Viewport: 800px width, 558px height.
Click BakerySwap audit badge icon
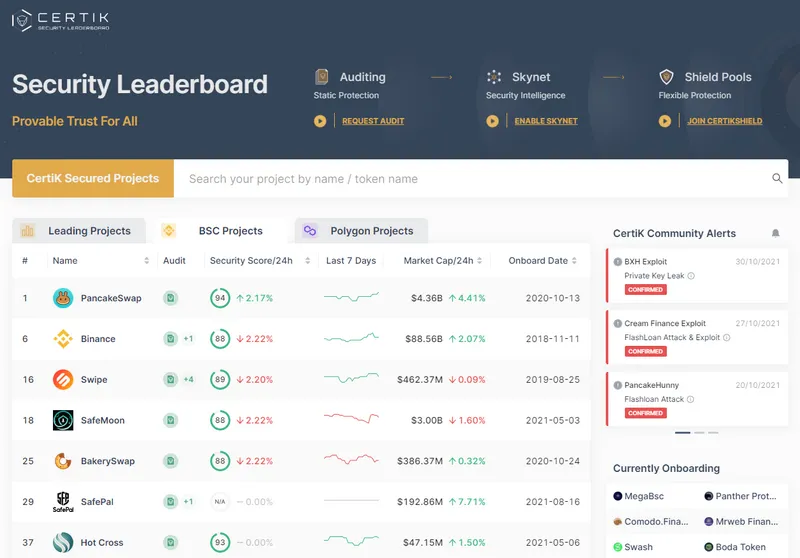tap(170, 461)
